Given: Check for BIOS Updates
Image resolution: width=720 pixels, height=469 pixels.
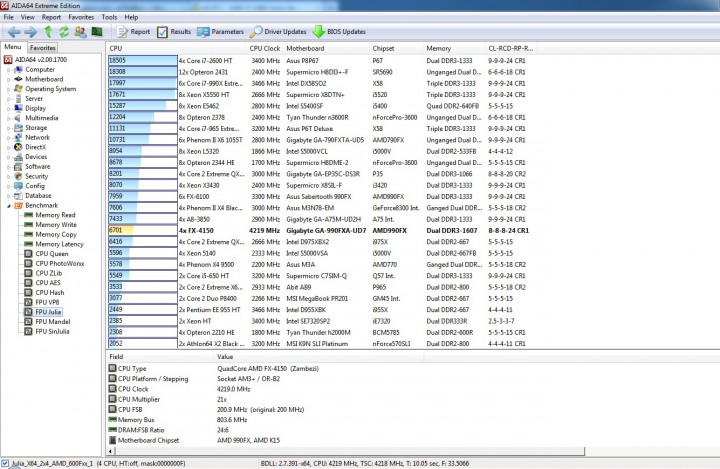Looking at the screenshot, I should click(339, 32).
